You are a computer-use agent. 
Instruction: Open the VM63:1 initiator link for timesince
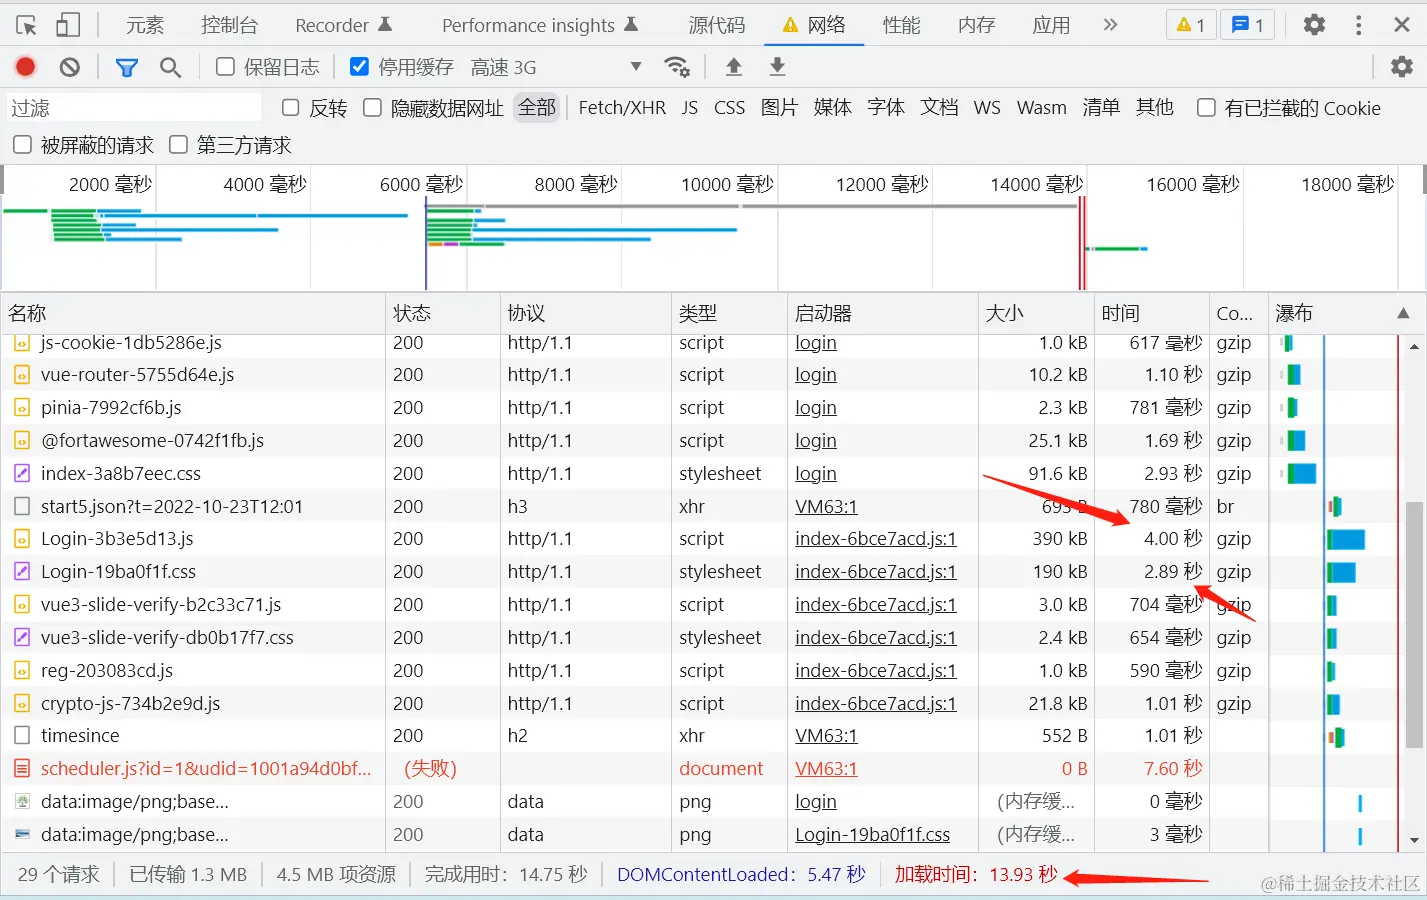click(x=826, y=736)
